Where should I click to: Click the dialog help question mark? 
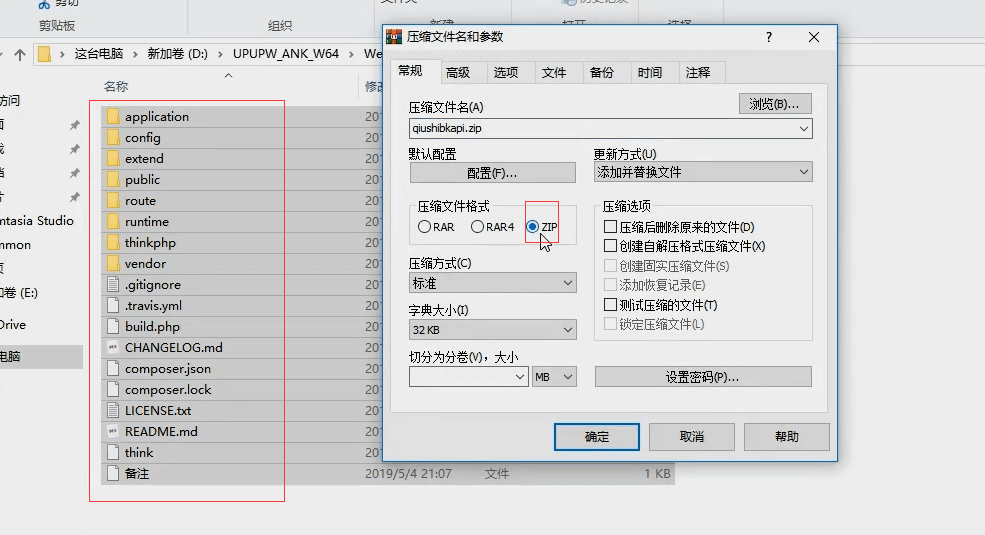pyautogui.click(x=769, y=37)
